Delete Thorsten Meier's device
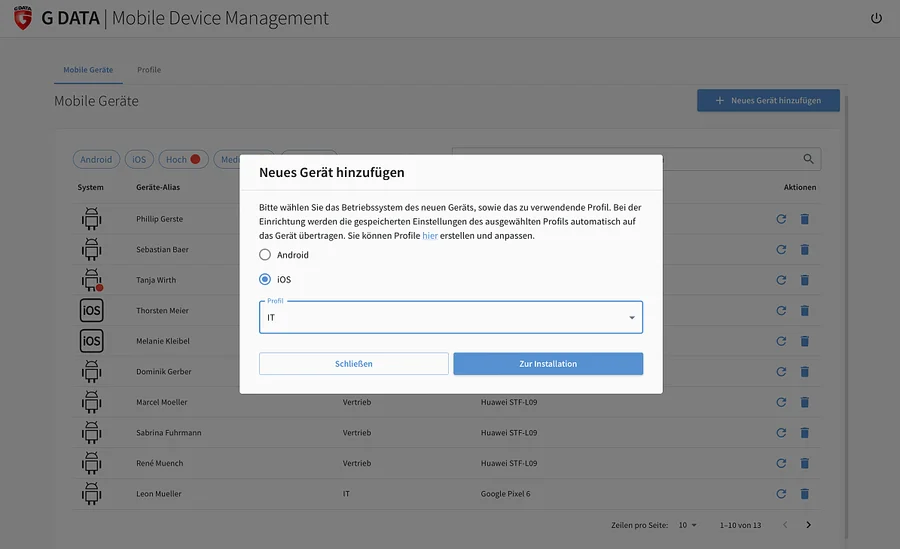900x549 pixels. (805, 310)
